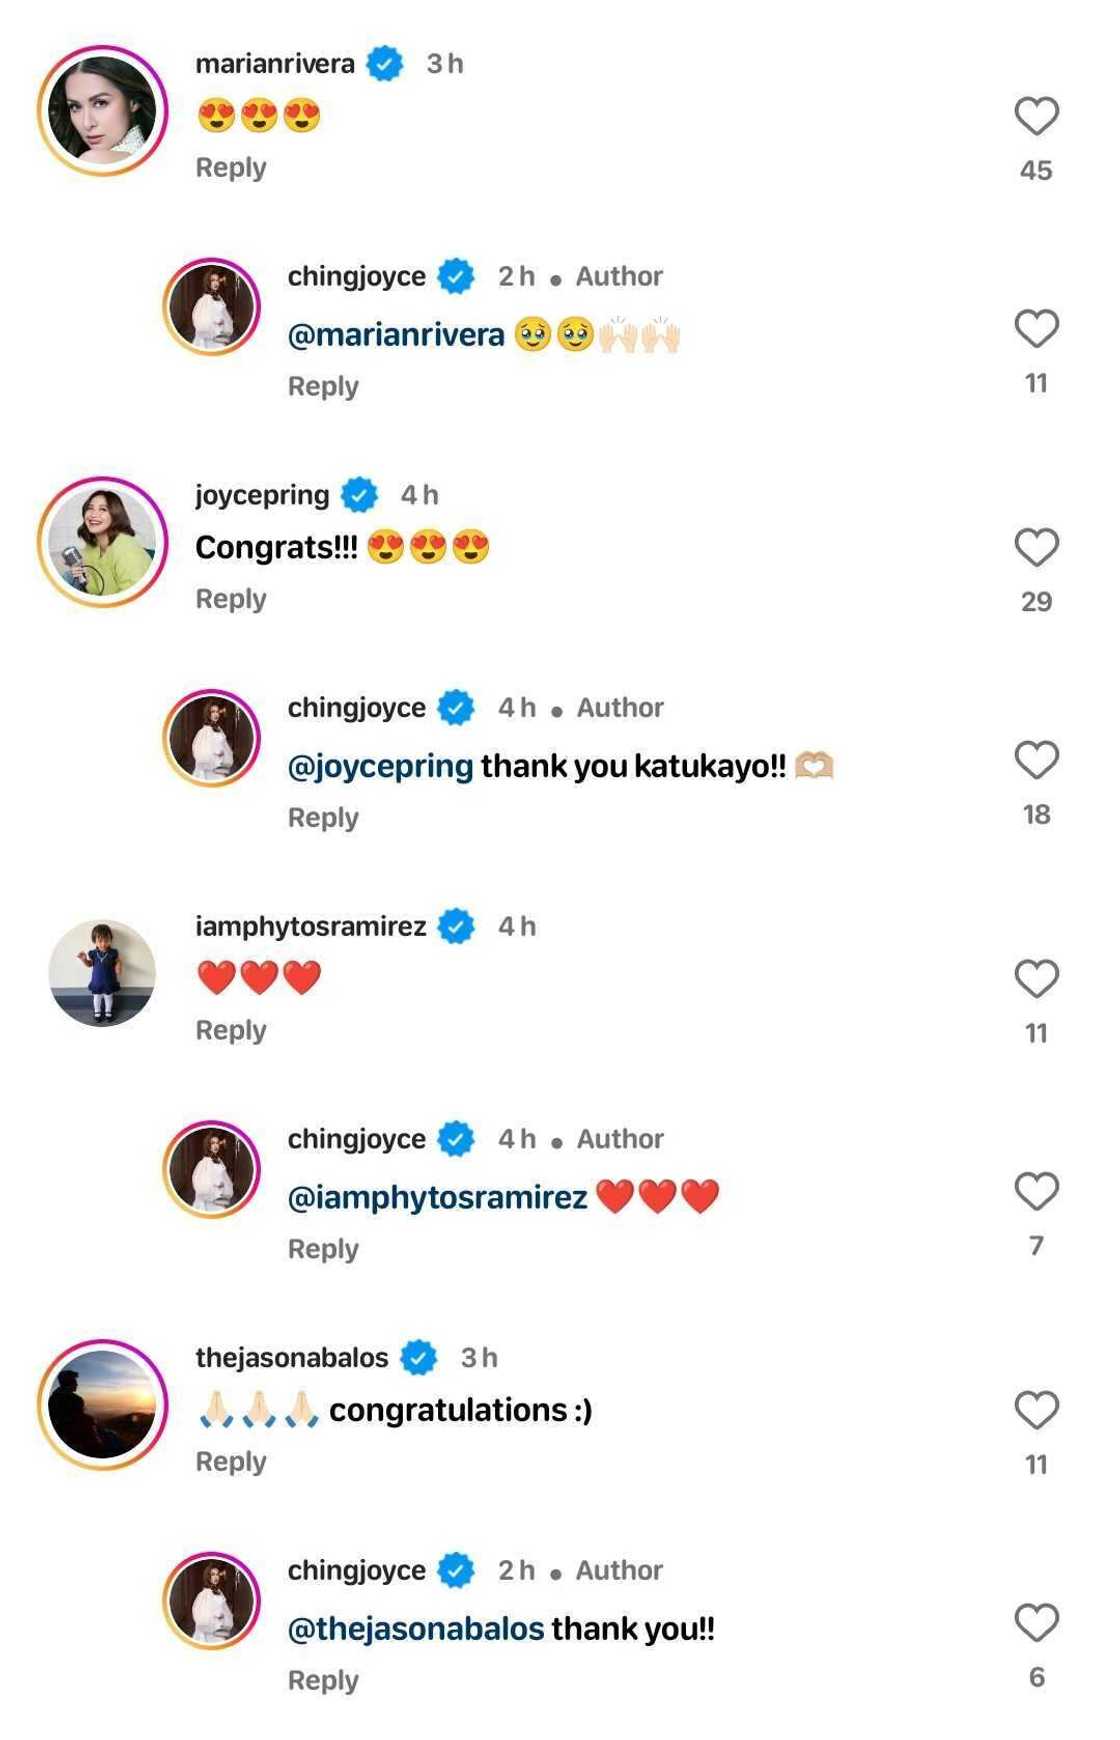Tap the @joycepring mention
Viewport: 1120px width, 1740px height.
click(380, 766)
